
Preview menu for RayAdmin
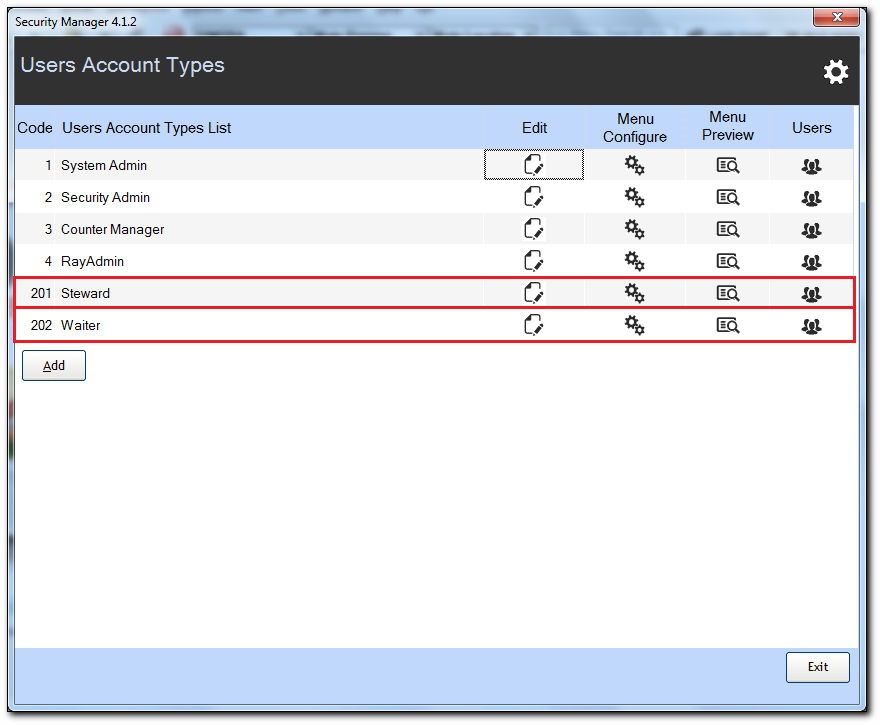pyautogui.click(x=728, y=261)
